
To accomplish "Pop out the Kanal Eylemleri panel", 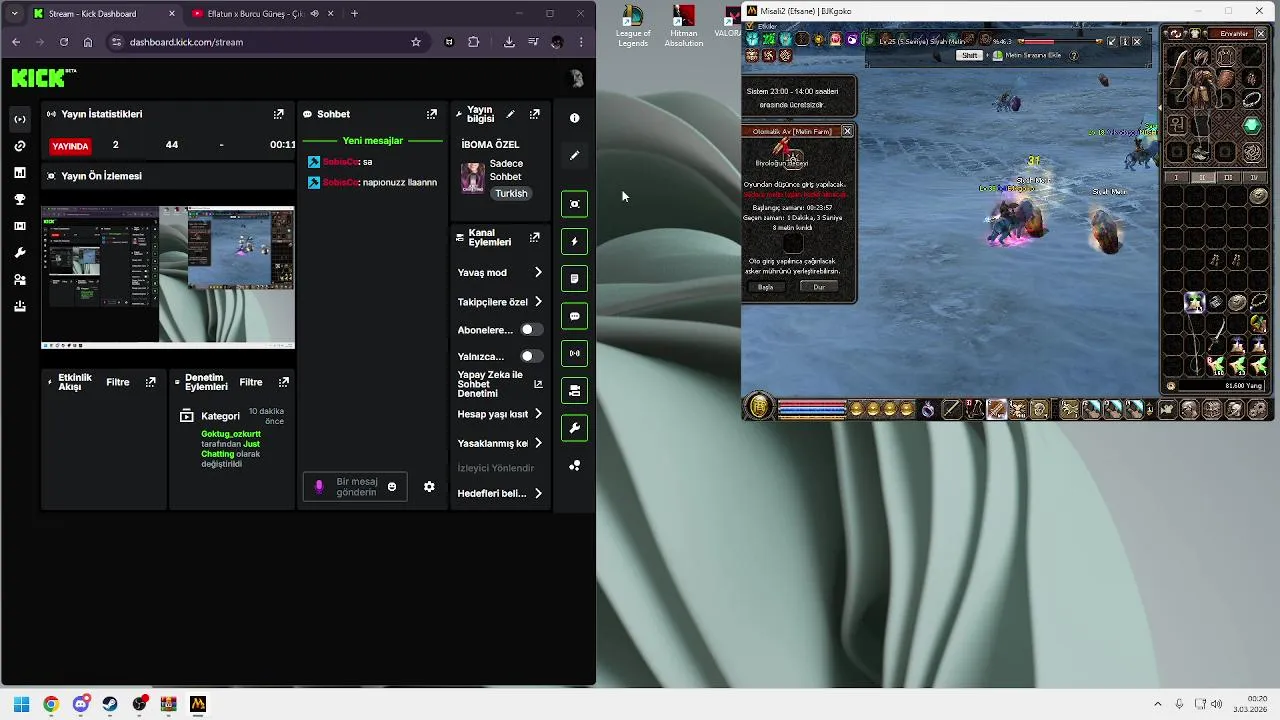I will point(535,237).
